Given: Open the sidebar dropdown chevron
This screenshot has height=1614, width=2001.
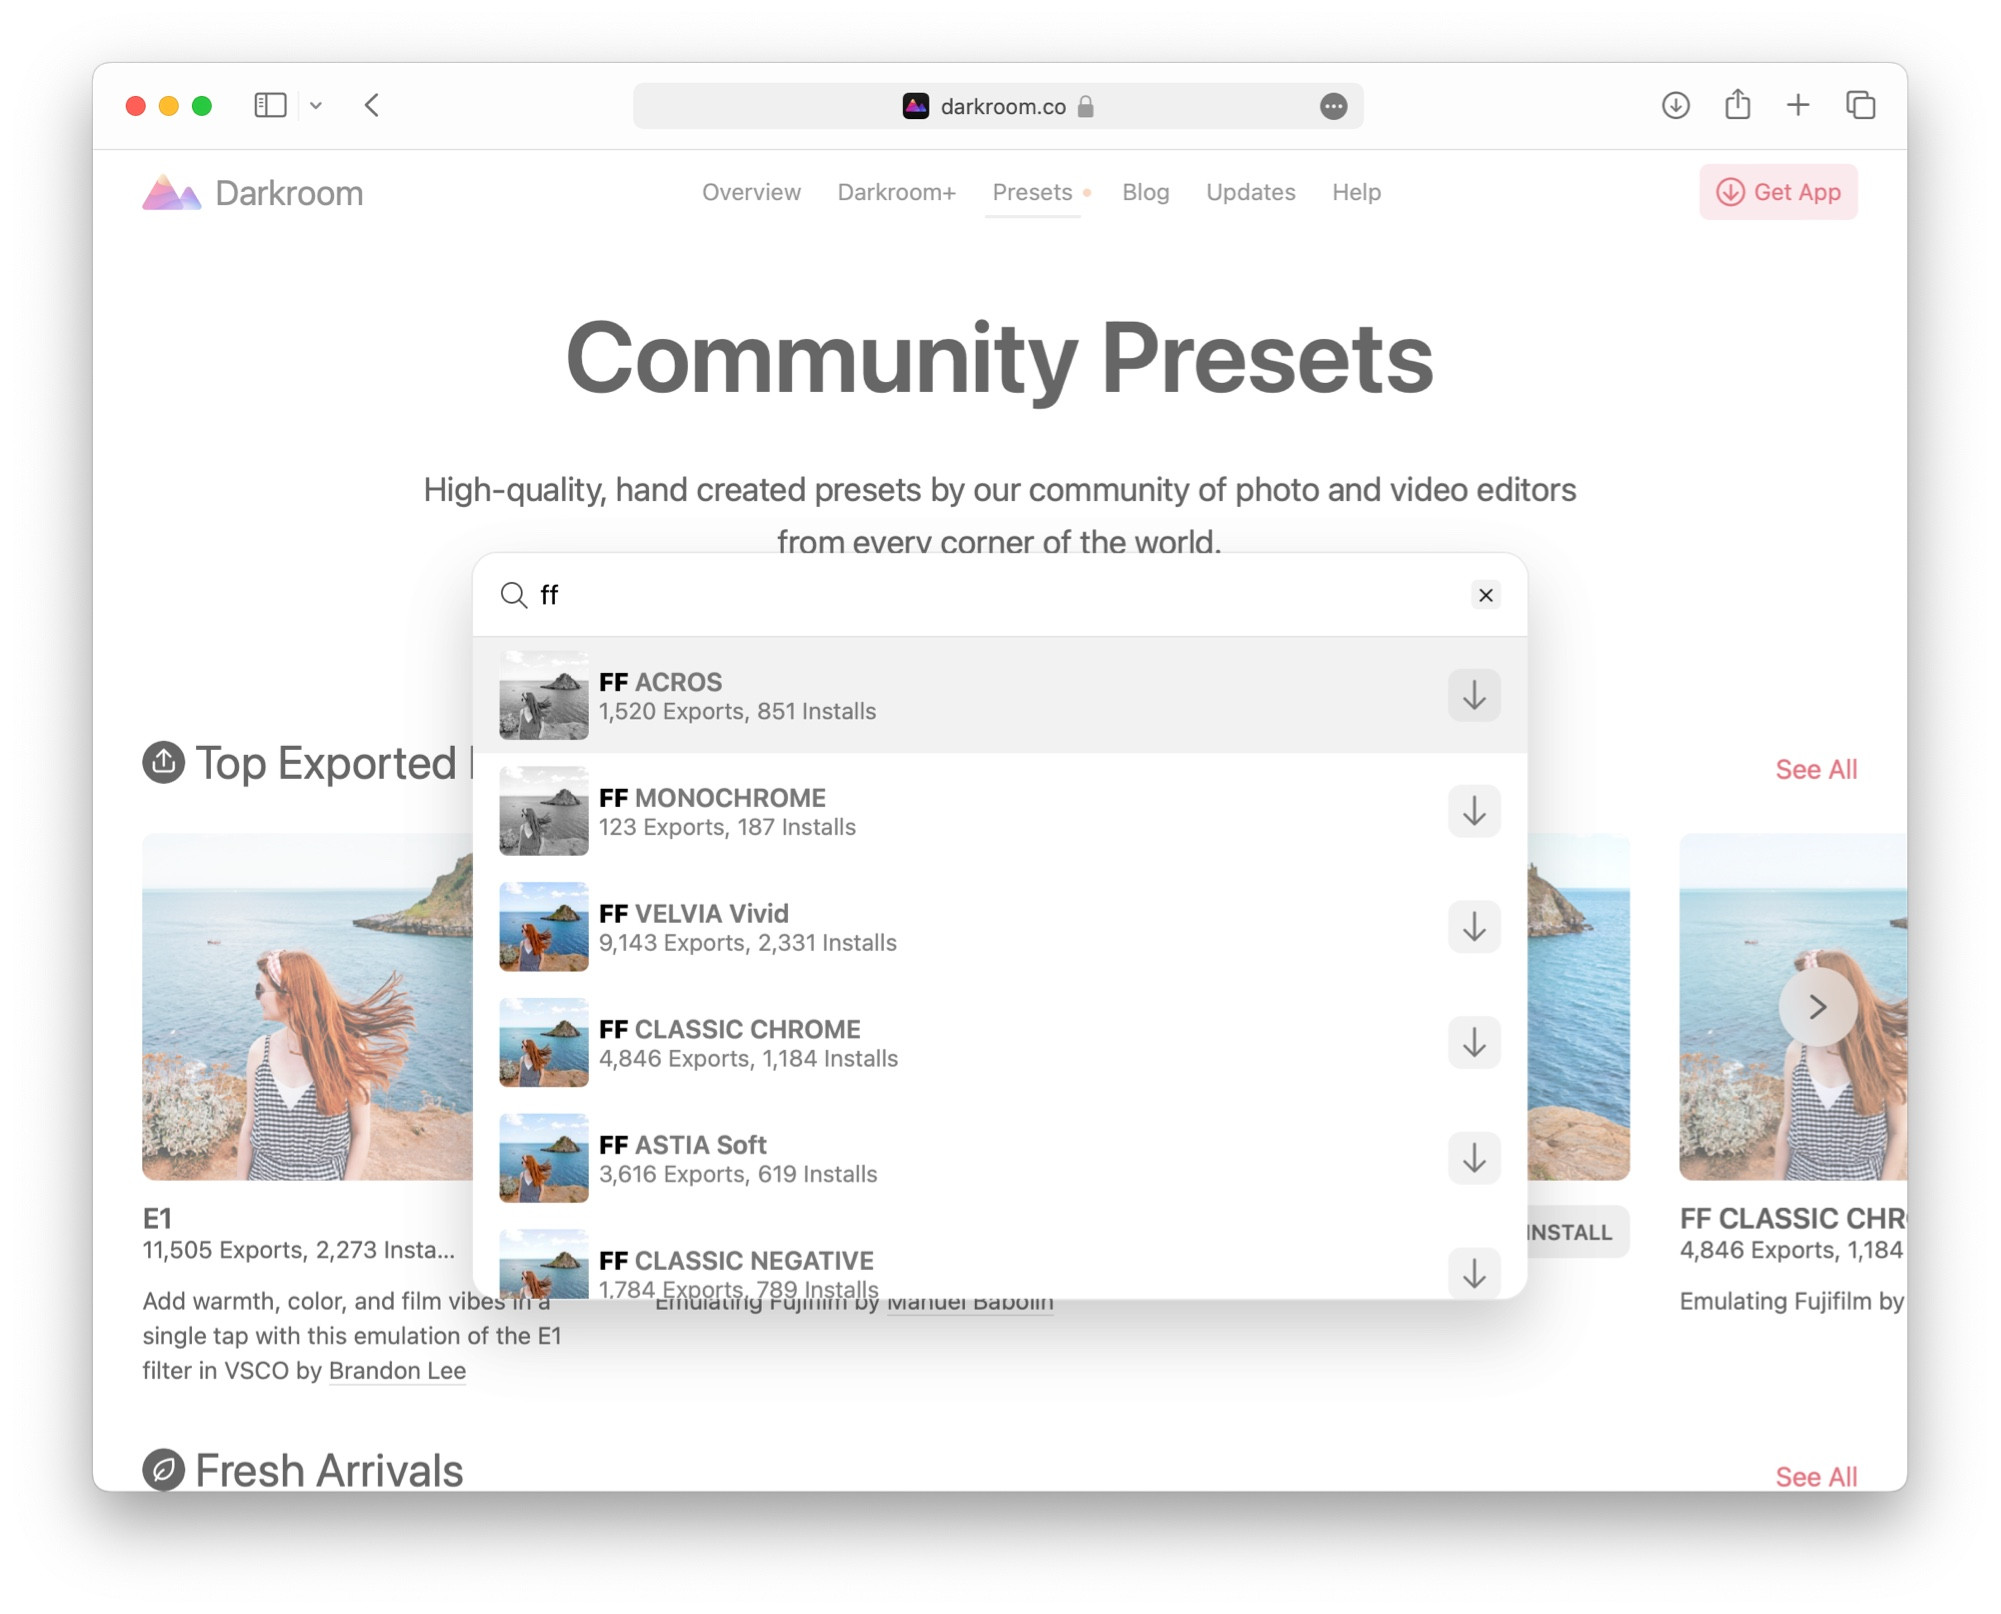Looking at the screenshot, I should (x=316, y=105).
